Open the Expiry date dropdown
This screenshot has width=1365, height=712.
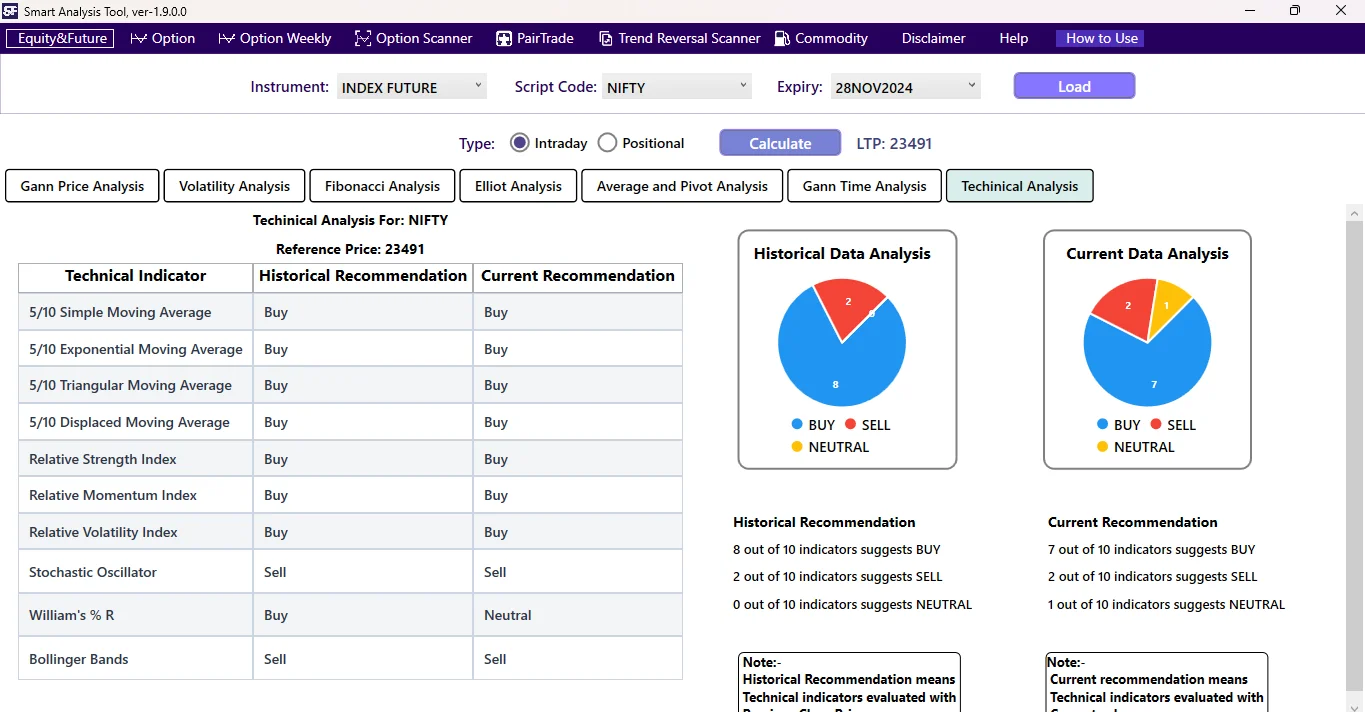click(970, 86)
